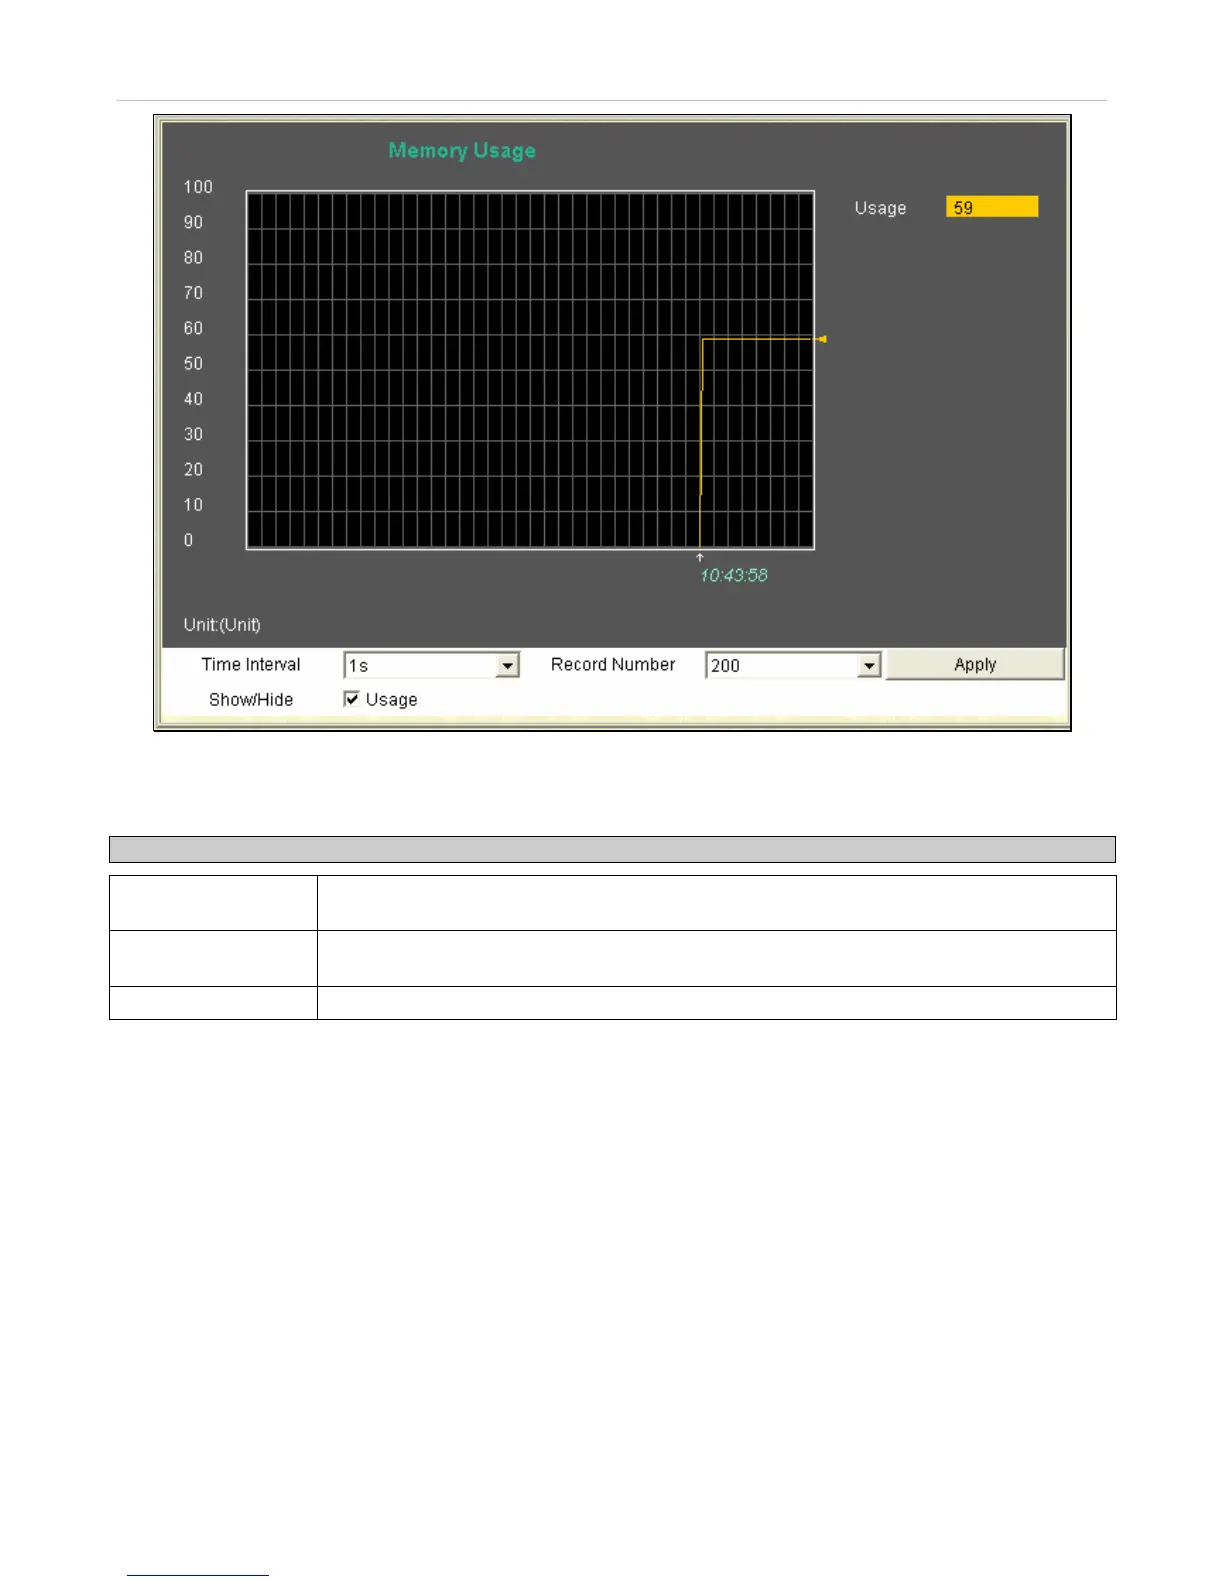The height and width of the screenshot is (1584, 1224).
Task: Click the Memory Usage title
Action: coord(462,150)
